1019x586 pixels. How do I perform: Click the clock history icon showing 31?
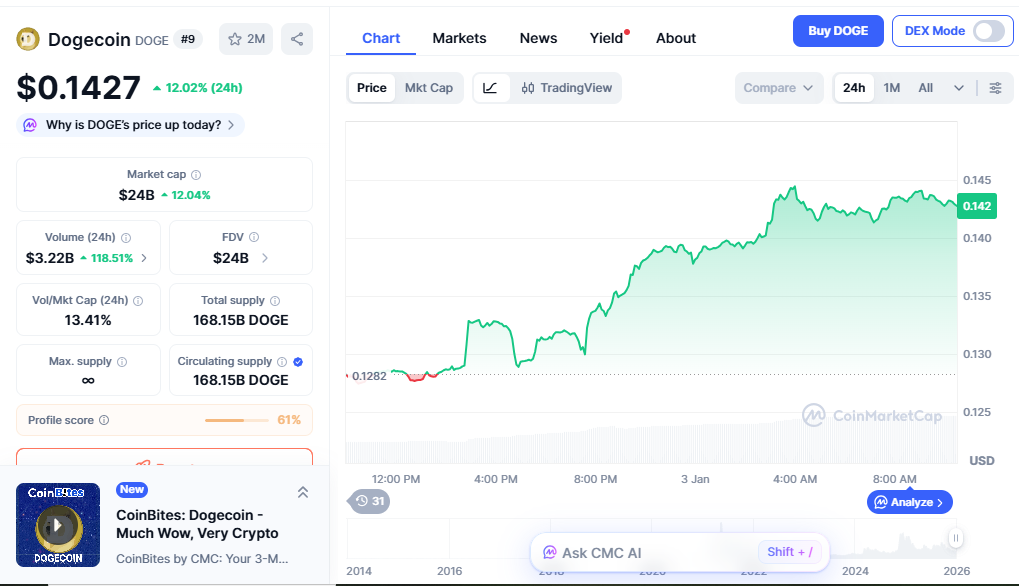pyautogui.click(x=368, y=502)
